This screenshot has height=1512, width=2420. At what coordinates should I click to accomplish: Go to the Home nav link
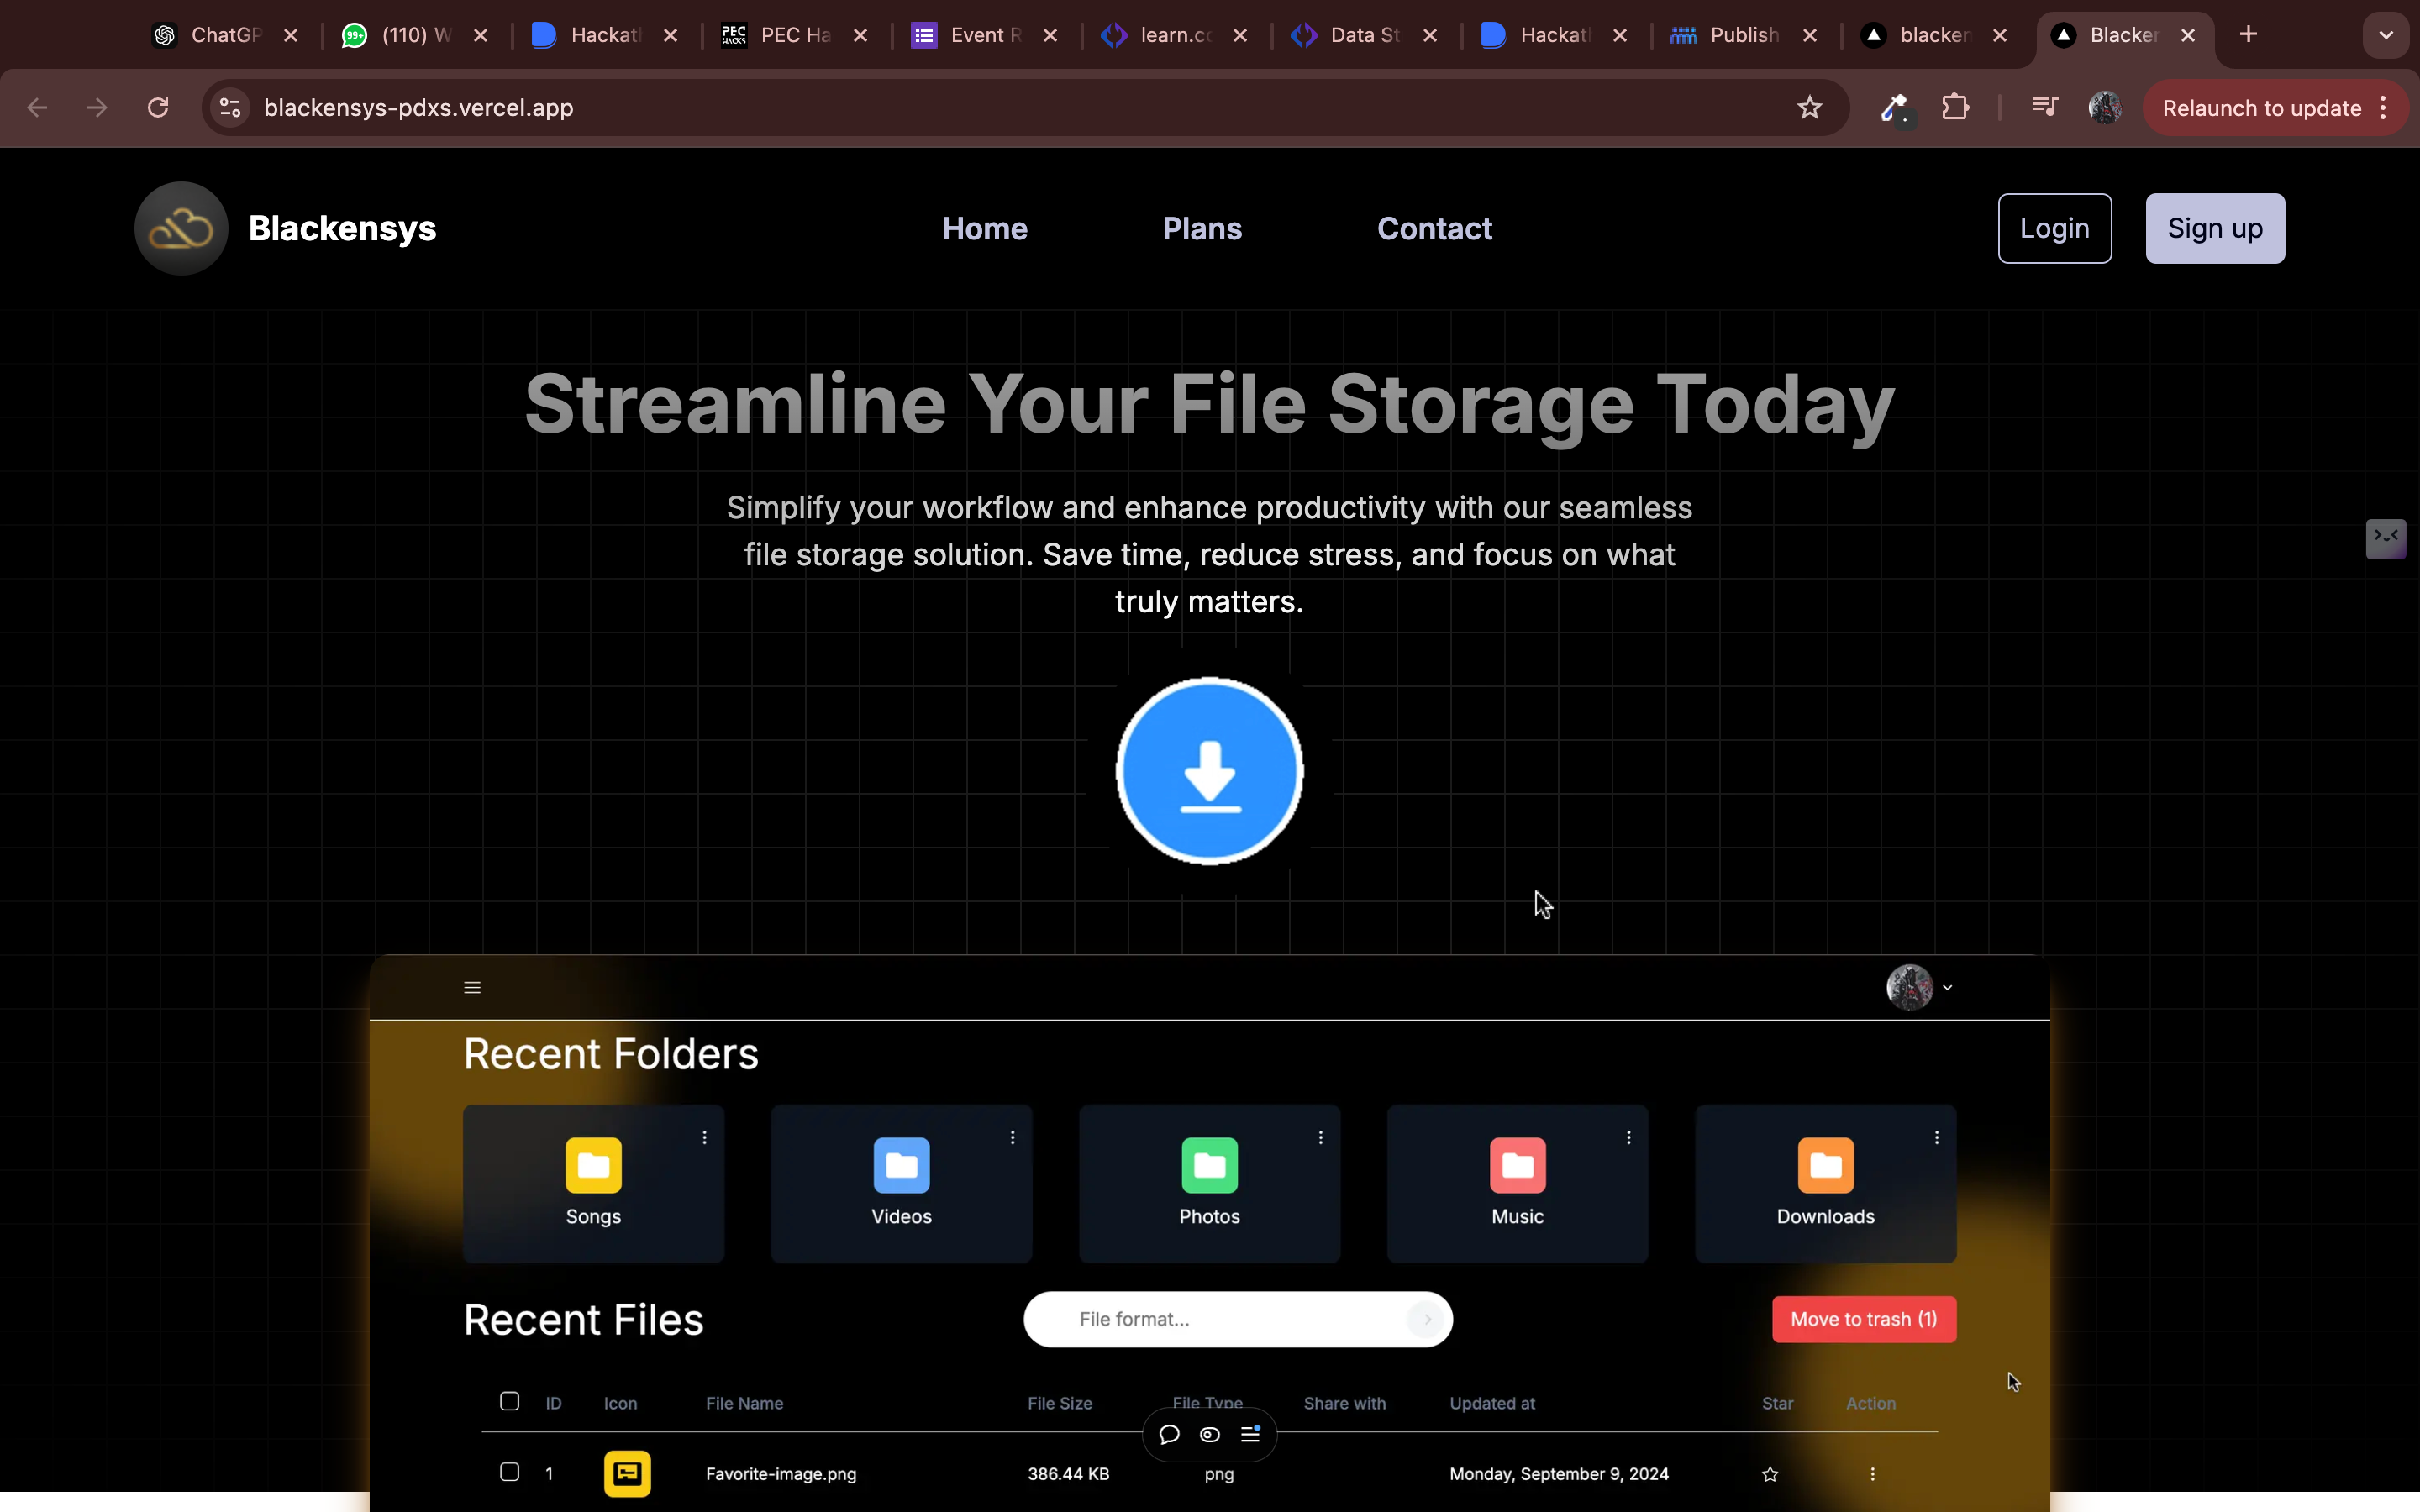pos(985,229)
